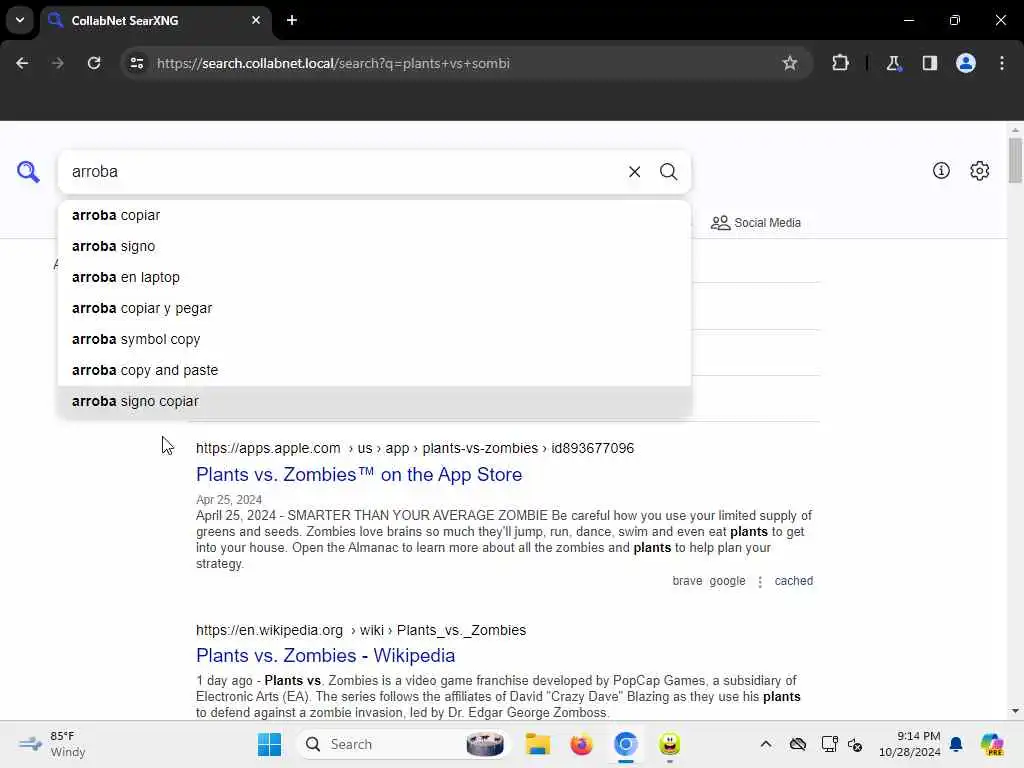Switch to Chrome taskbar icon

(625, 744)
